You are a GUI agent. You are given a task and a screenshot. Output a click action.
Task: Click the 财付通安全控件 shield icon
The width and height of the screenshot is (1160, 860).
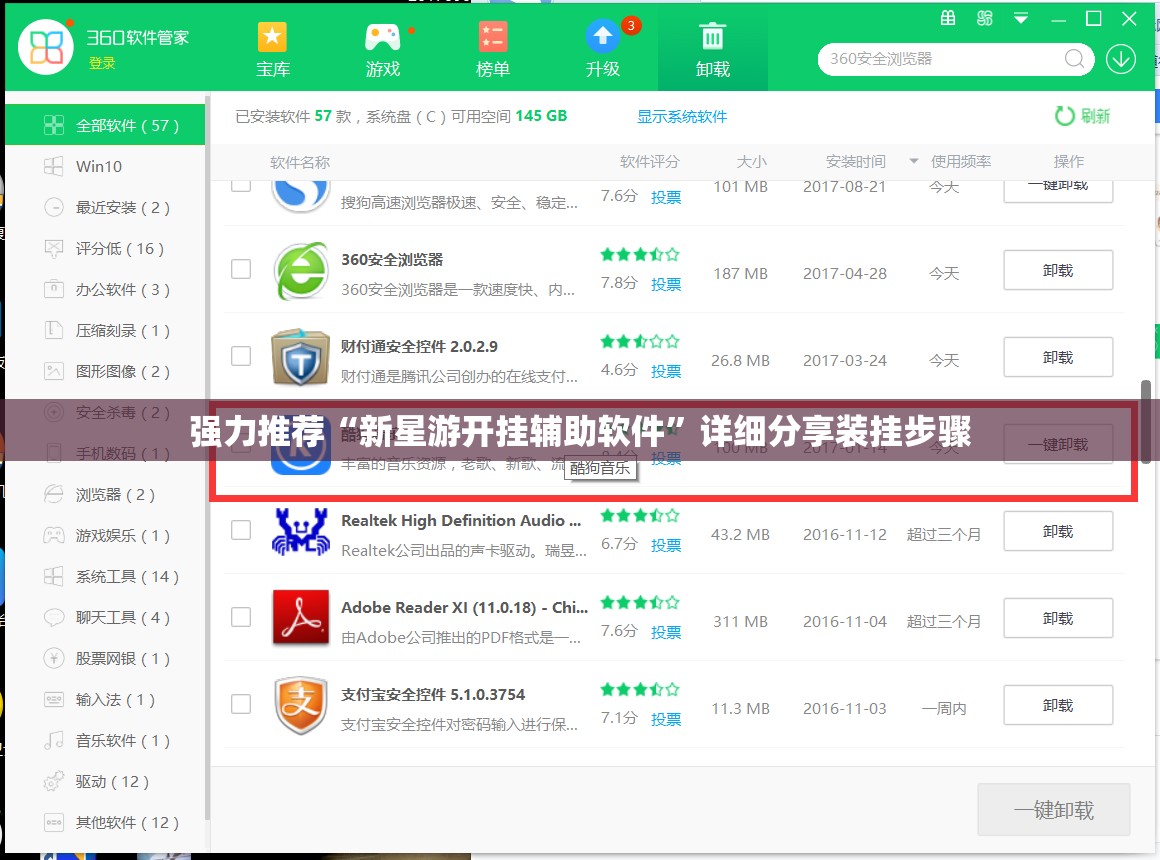tap(300, 357)
